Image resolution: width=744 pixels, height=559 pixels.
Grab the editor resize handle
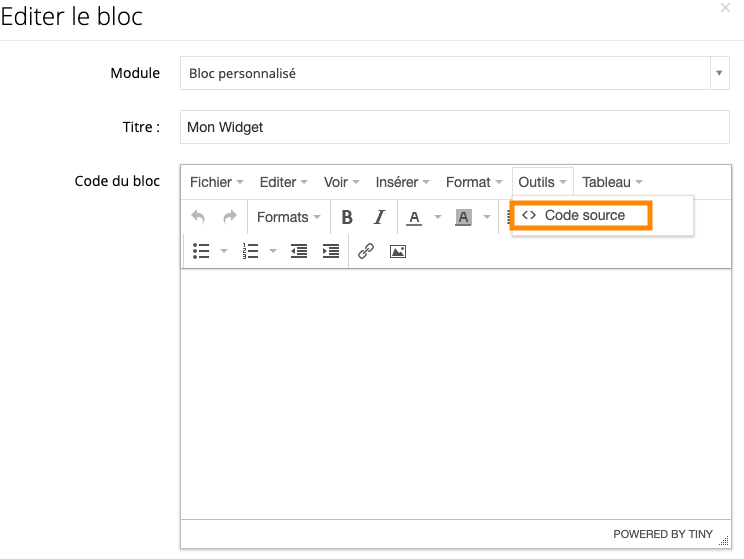(724, 540)
